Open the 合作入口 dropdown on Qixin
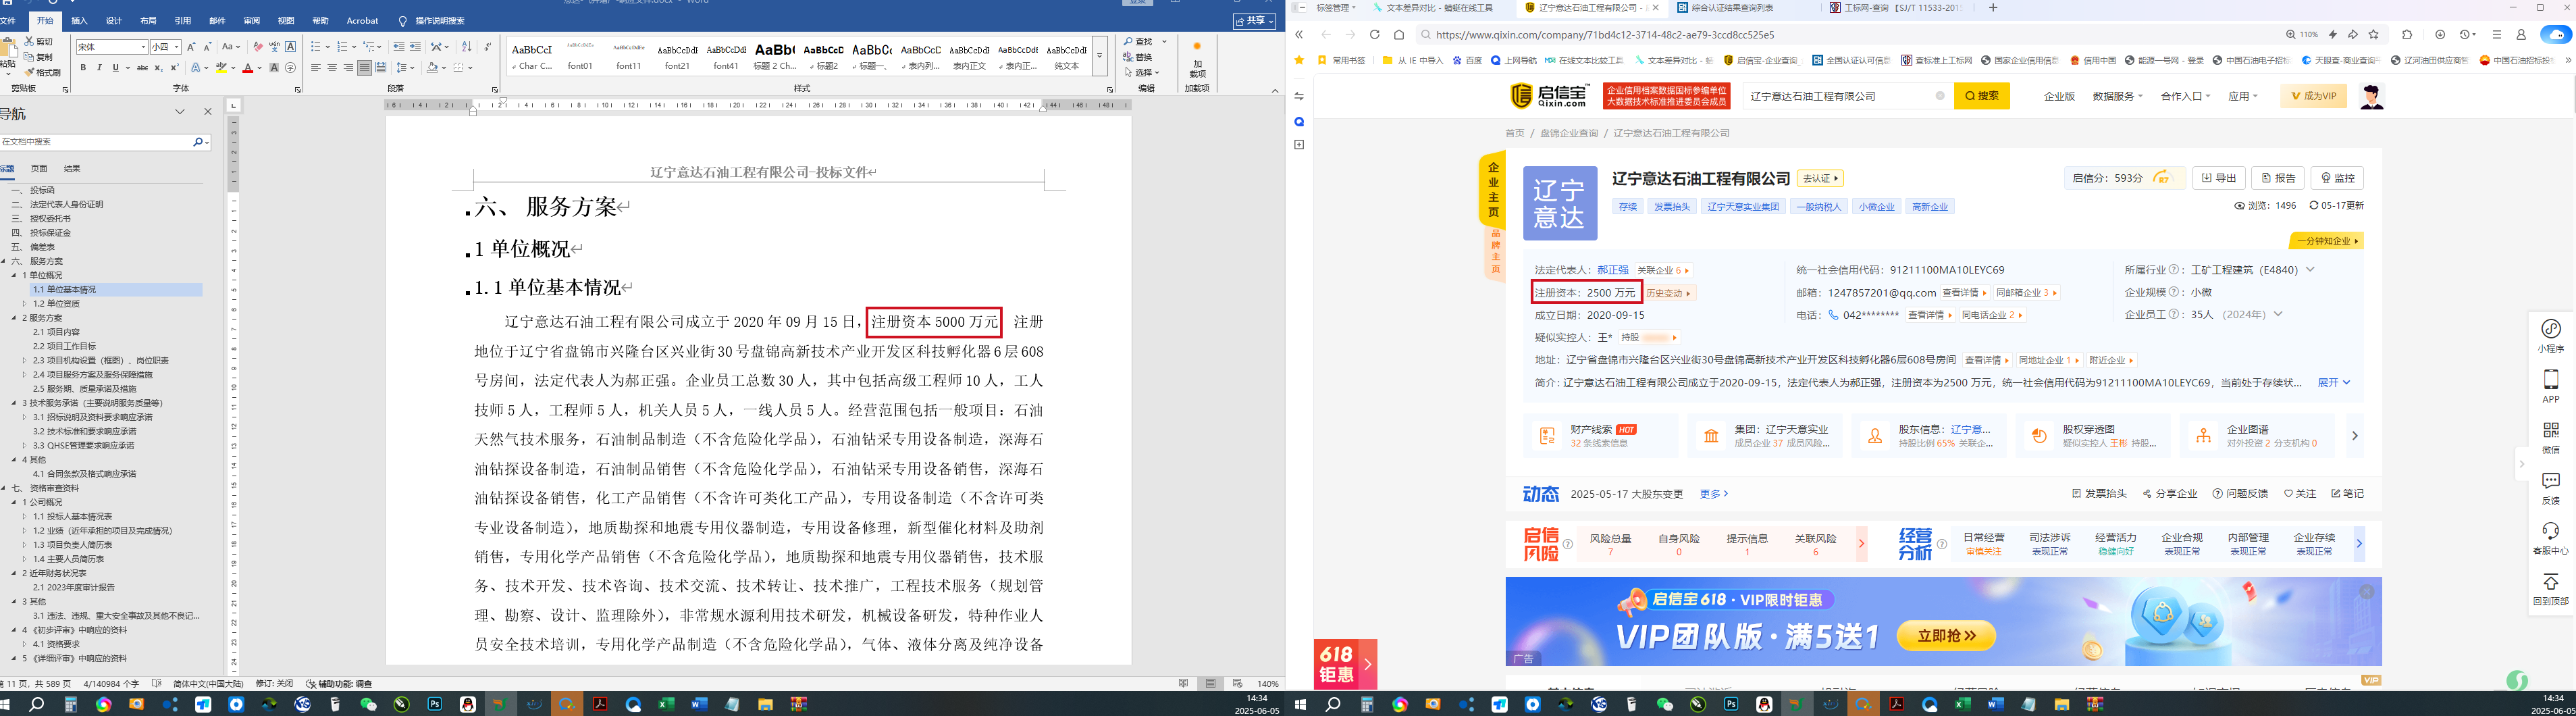The height and width of the screenshot is (716, 2576). tap(2185, 96)
